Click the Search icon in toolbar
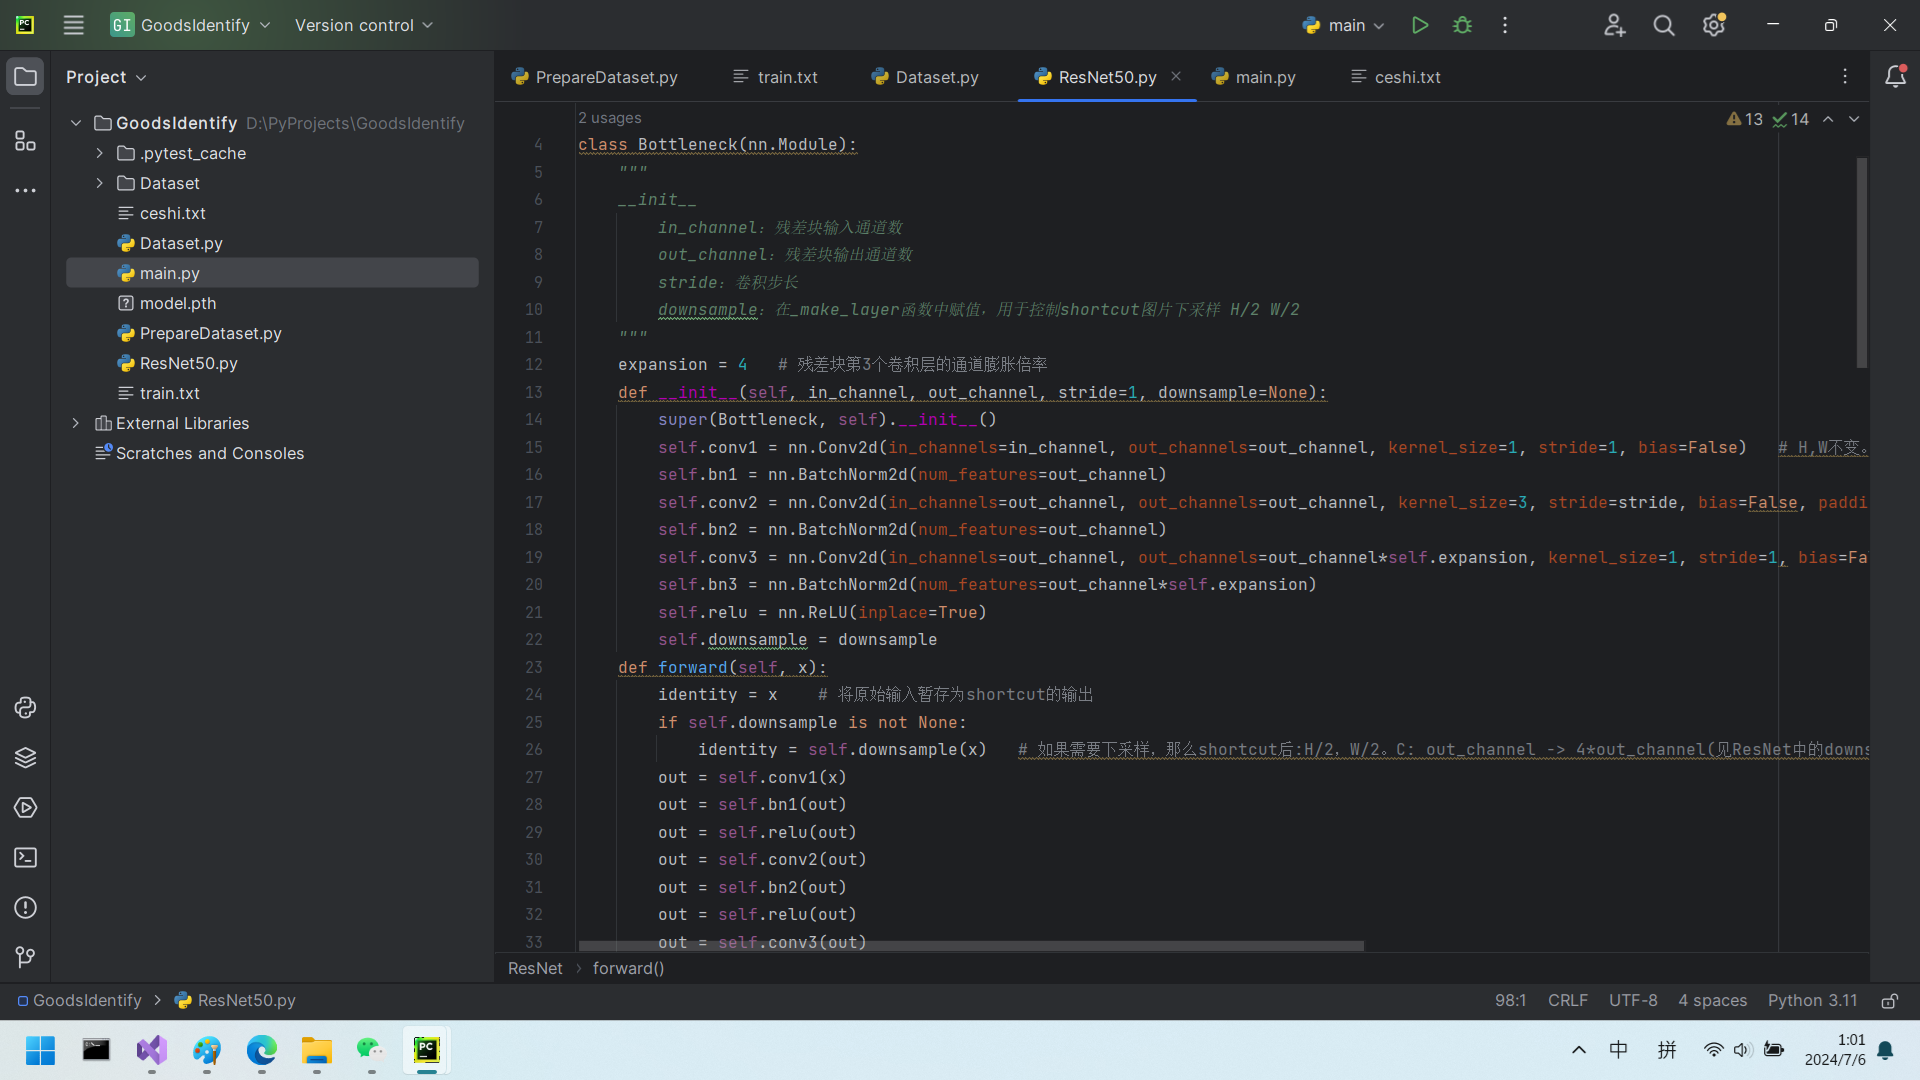The width and height of the screenshot is (1920, 1080). pyautogui.click(x=1664, y=25)
